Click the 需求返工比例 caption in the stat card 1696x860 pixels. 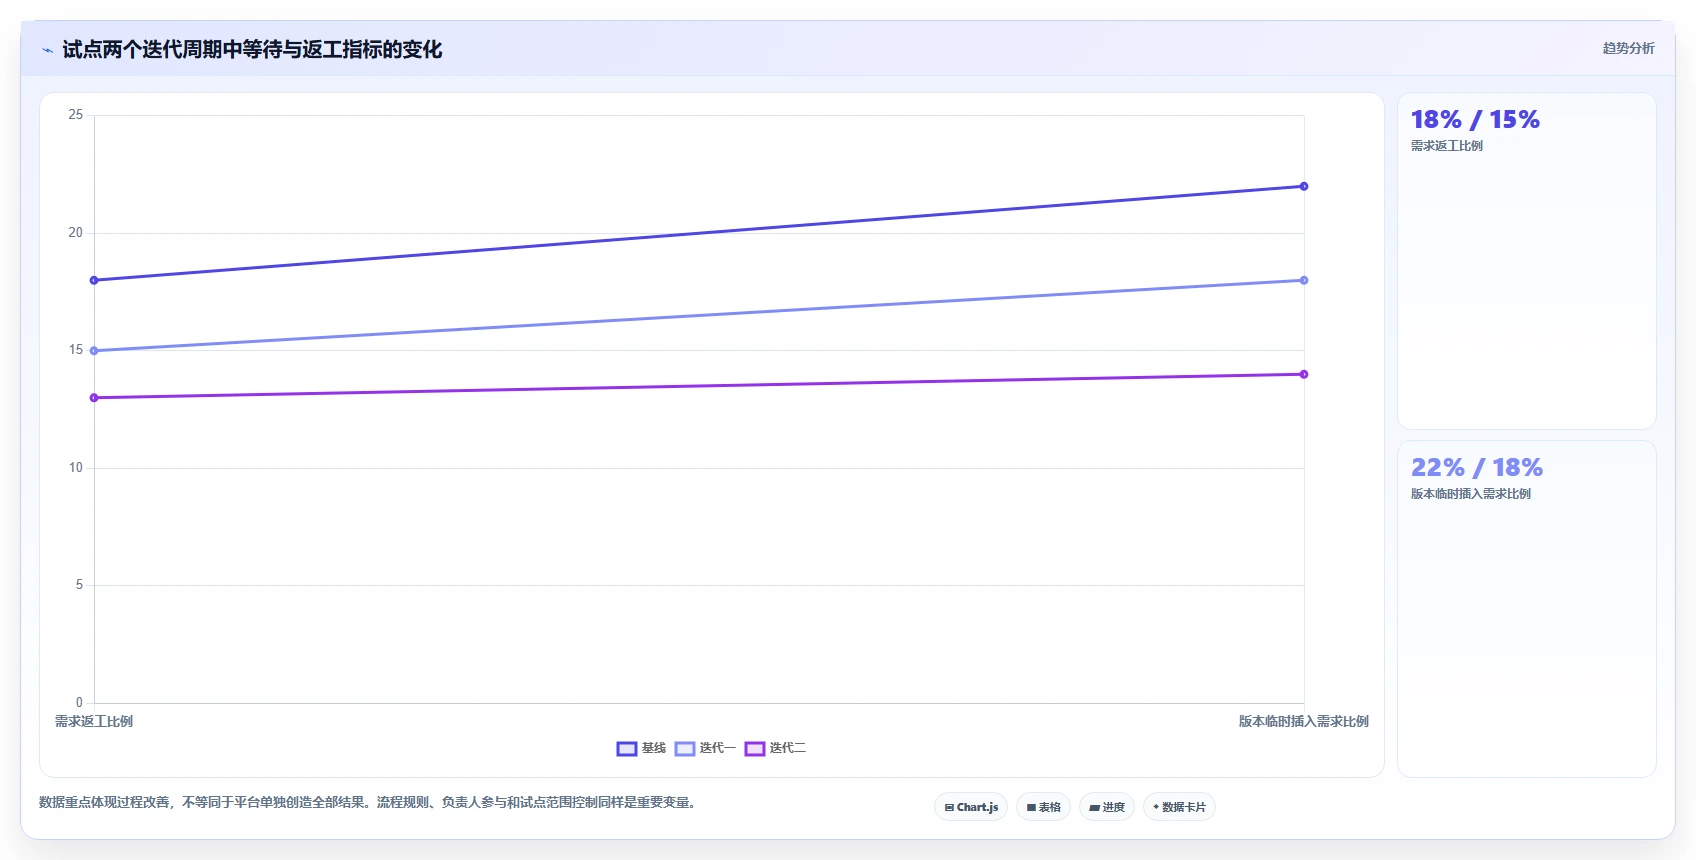point(1447,146)
